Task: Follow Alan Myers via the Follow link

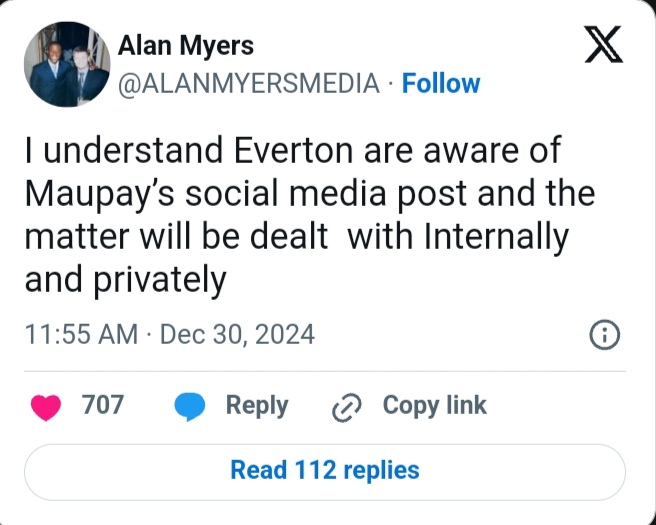Action: 441,84
